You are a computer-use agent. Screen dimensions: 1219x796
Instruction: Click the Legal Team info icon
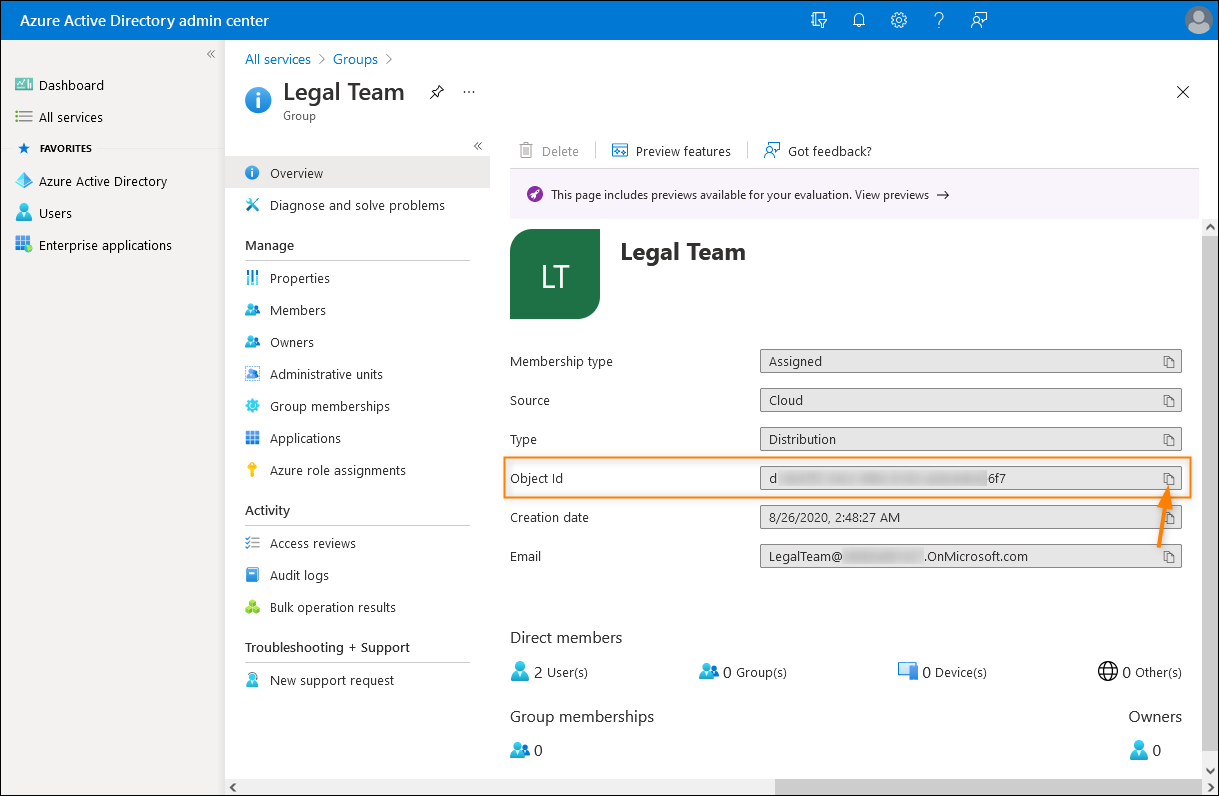point(258,99)
